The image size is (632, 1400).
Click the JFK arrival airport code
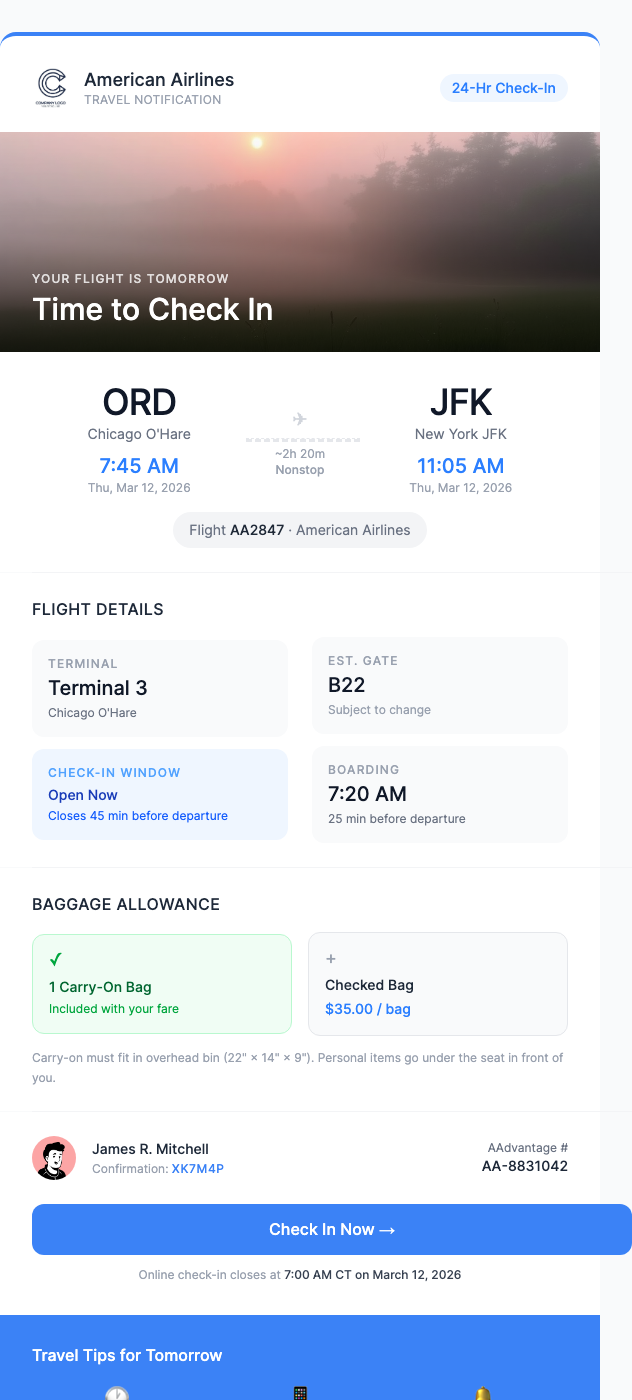click(x=460, y=403)
